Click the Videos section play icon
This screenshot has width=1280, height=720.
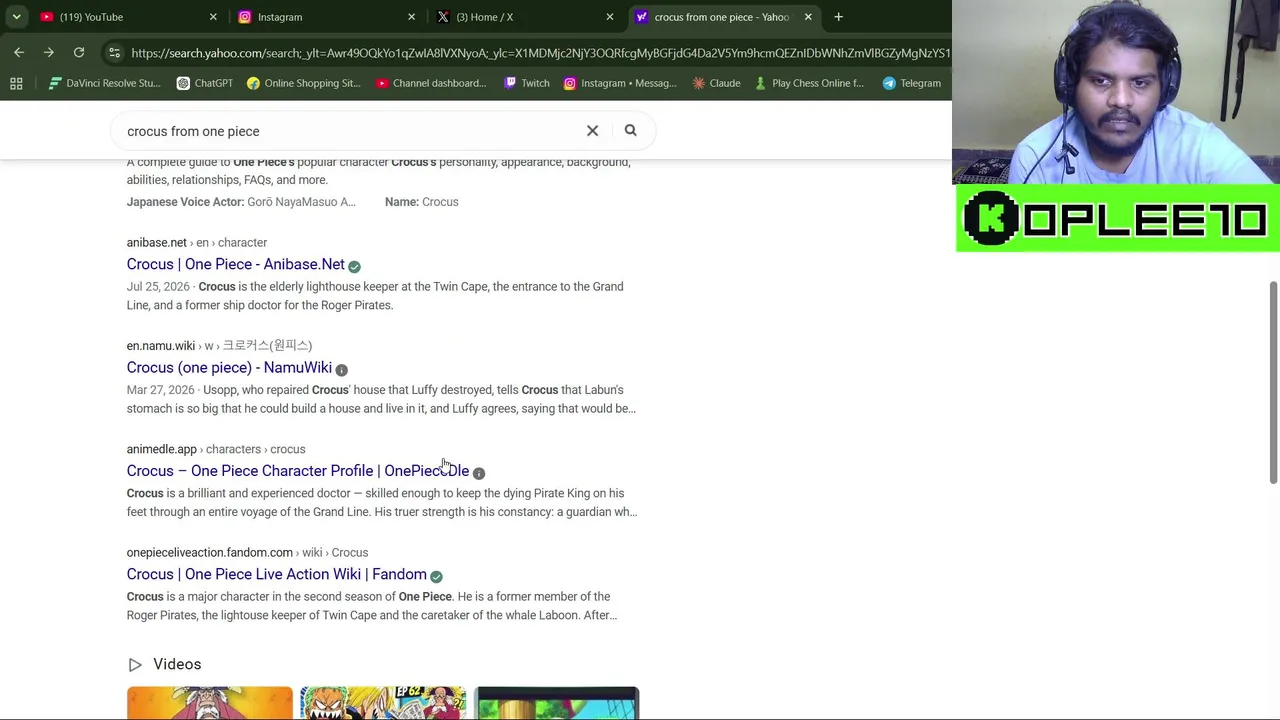(x=135, y=665)
